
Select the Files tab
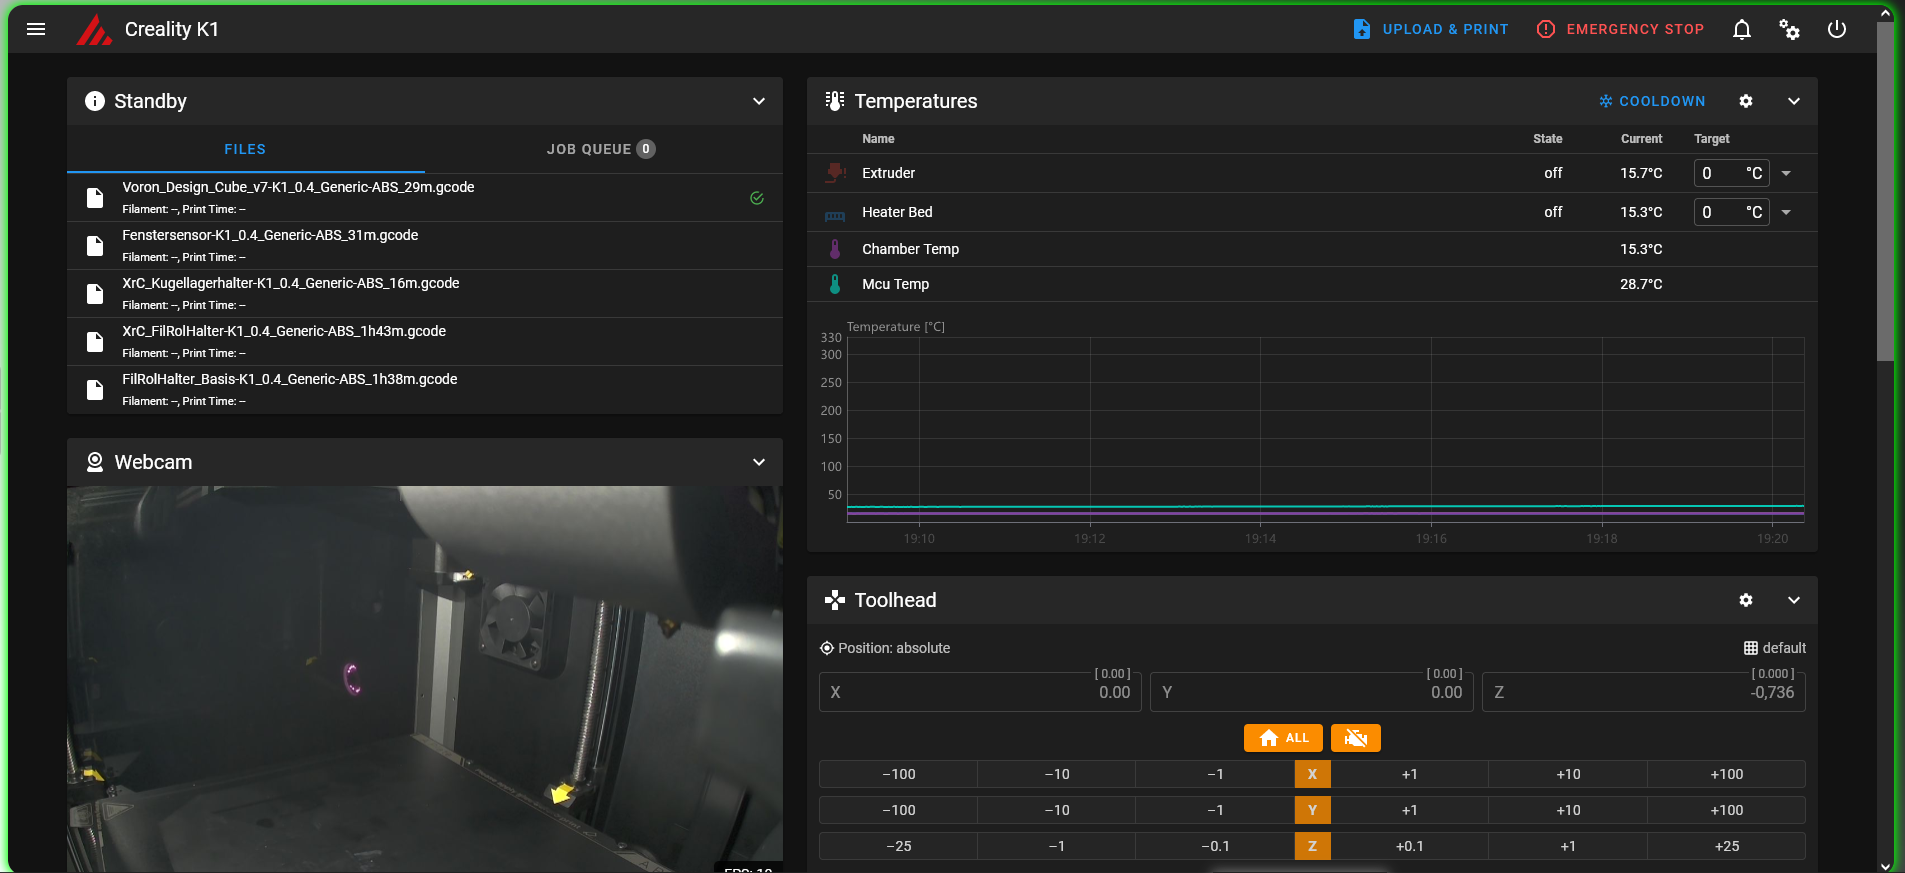[x=245, y=149]
